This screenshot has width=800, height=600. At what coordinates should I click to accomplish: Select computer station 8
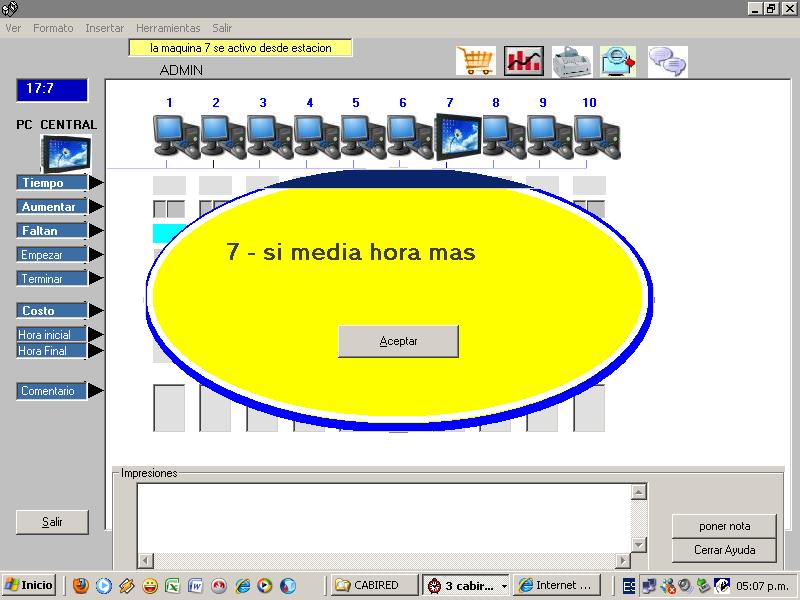click(504, 137)
